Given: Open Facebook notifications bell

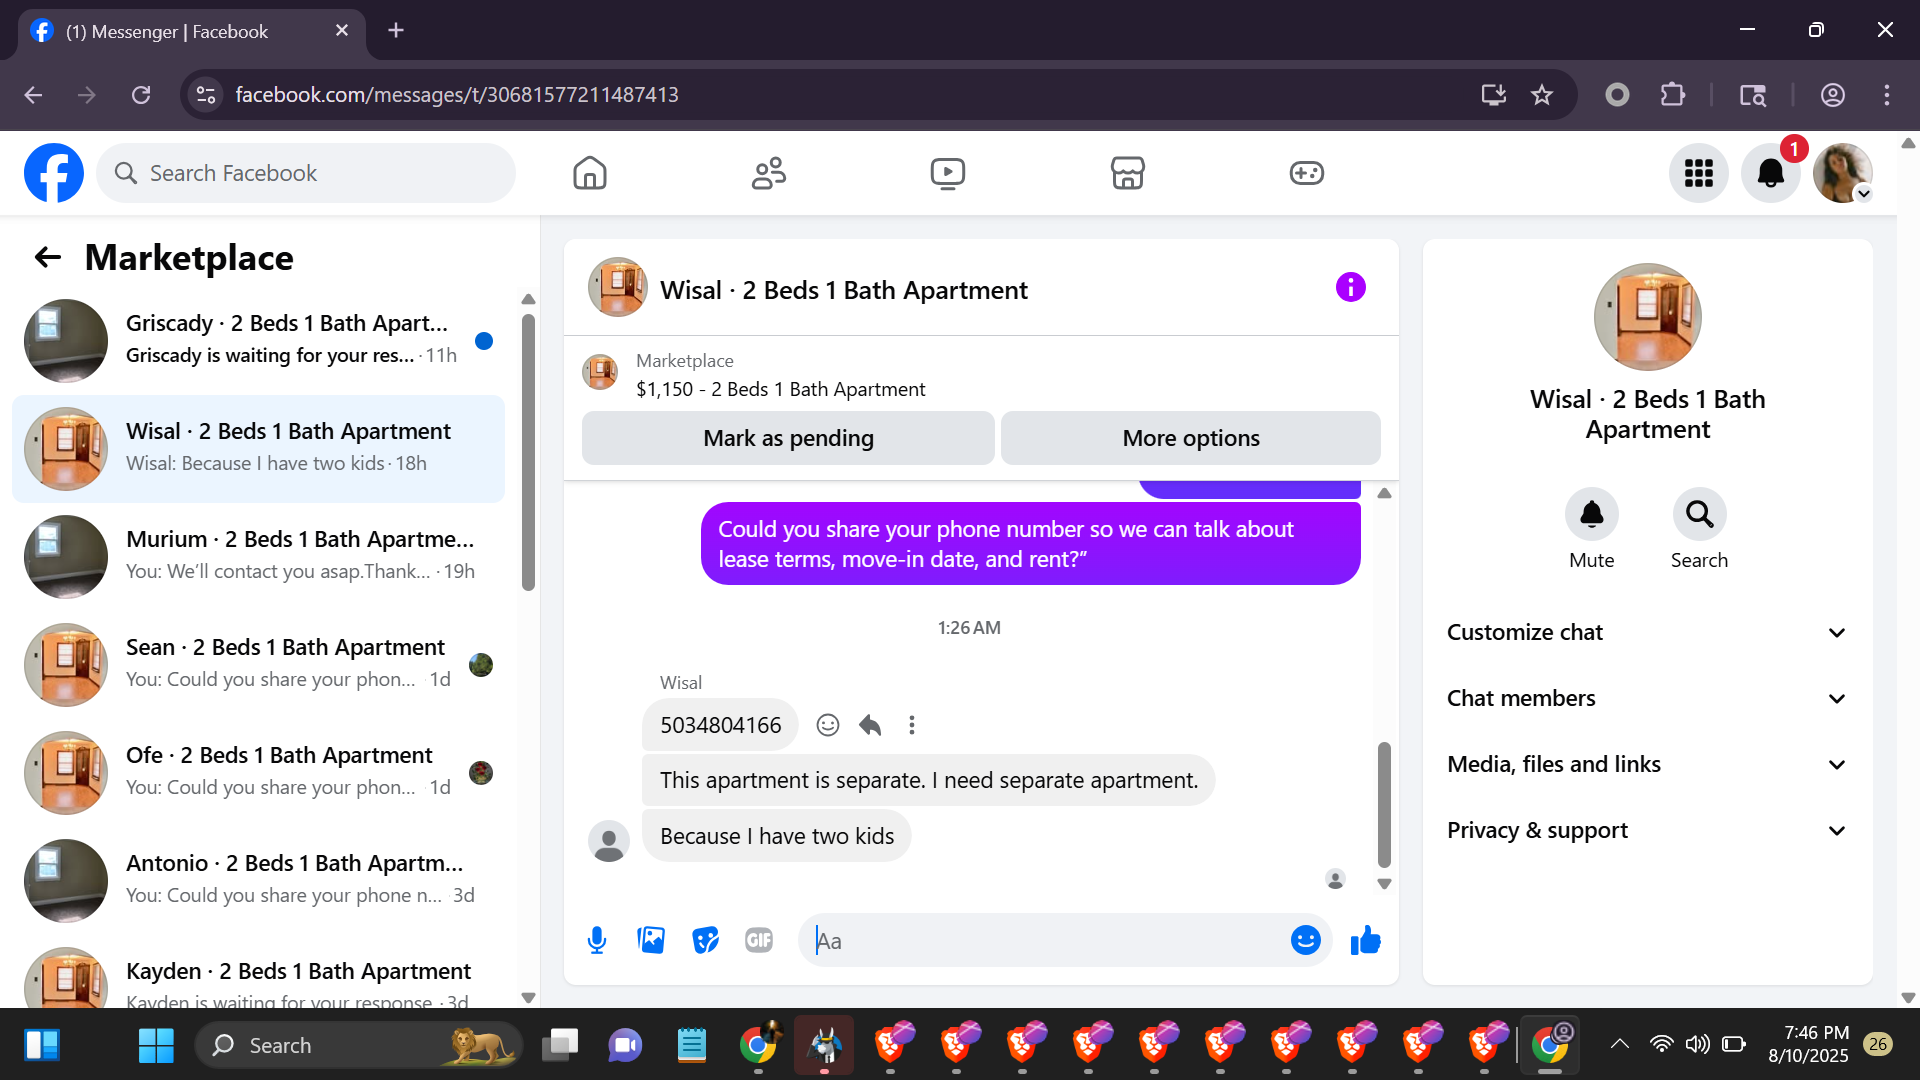Looking at the screenshot, I should (x=1770, y=173).
